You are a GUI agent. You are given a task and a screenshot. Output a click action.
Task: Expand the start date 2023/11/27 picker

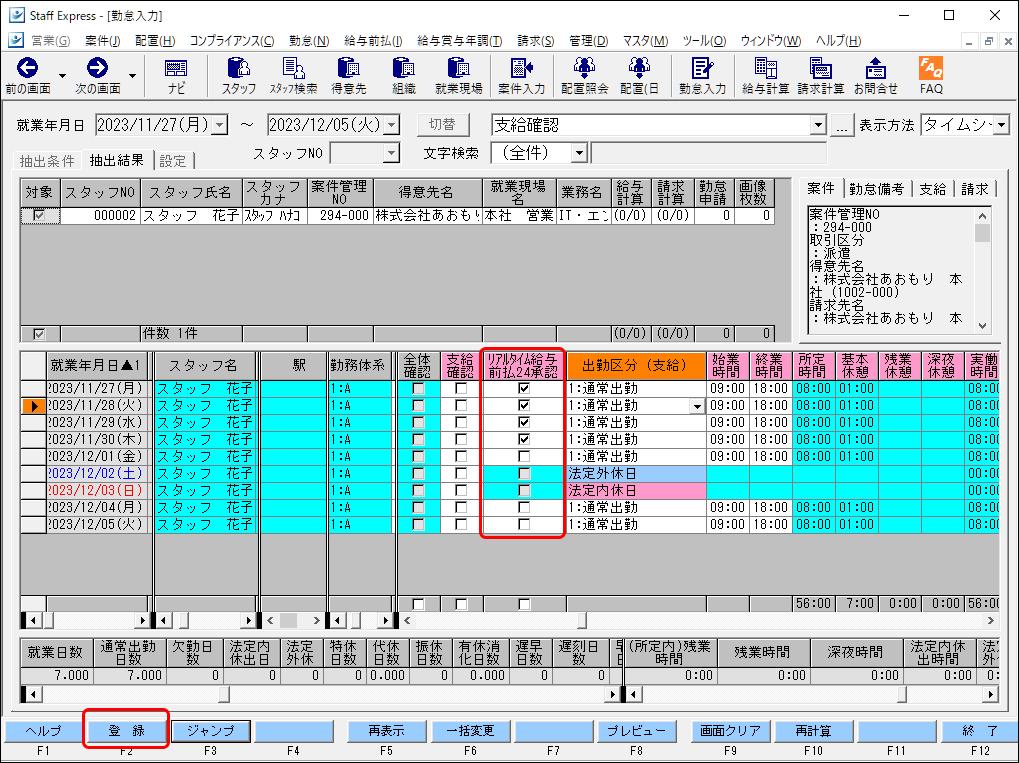coord(220,125)
